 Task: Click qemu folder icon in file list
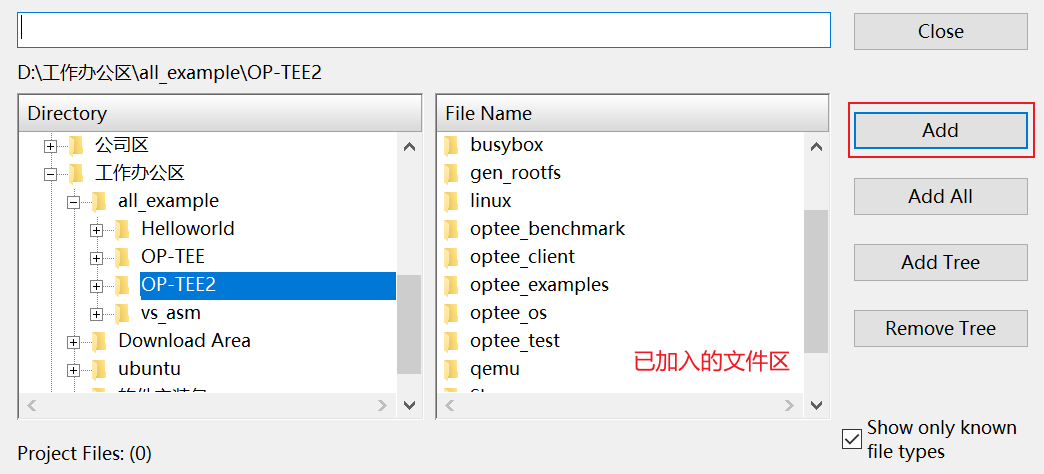451,369
